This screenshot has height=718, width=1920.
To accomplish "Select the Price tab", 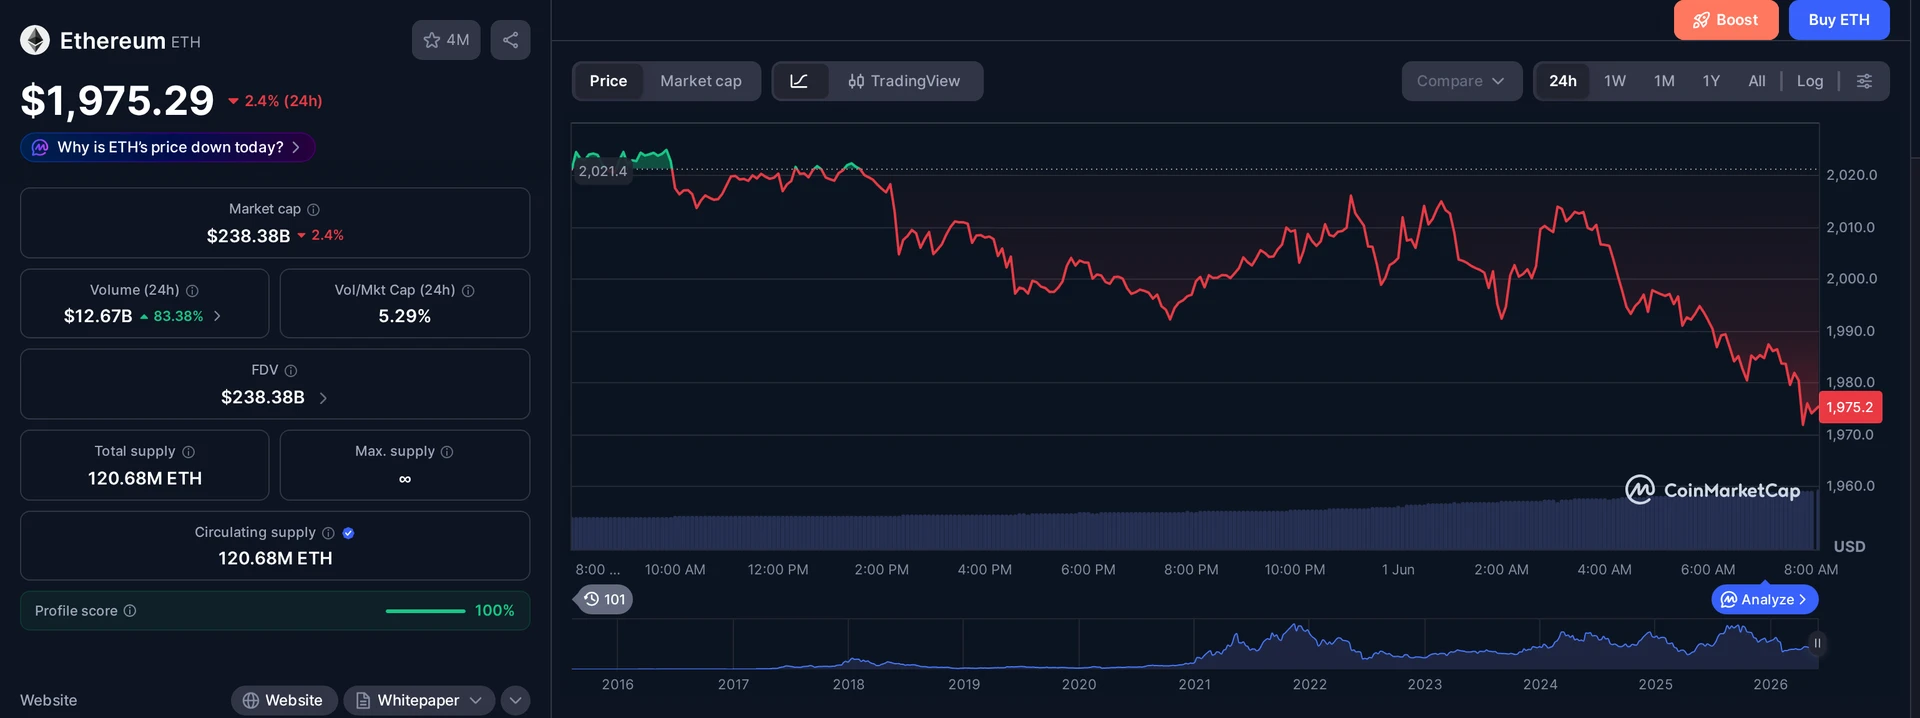I will 608,81.
